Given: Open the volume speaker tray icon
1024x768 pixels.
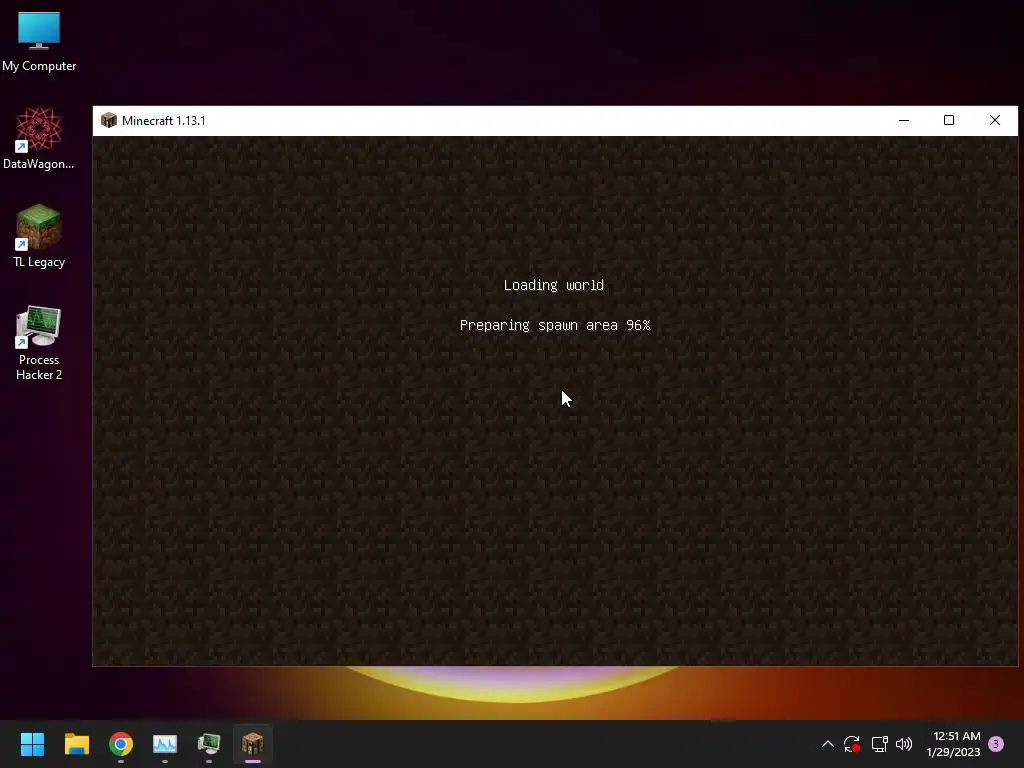Looking at the screenshot, I should pyautogui.click(x=904, y=744).
